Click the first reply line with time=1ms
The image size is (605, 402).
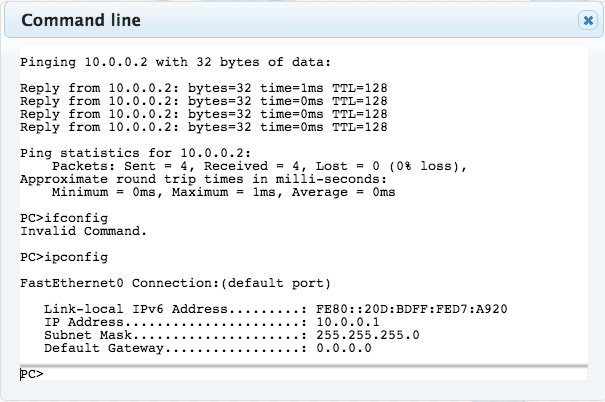(x=204, y=88)
